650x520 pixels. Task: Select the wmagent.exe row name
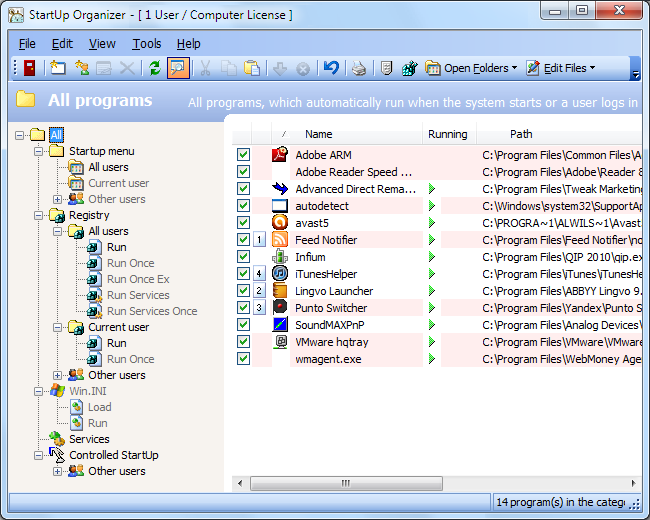point(328,359)
